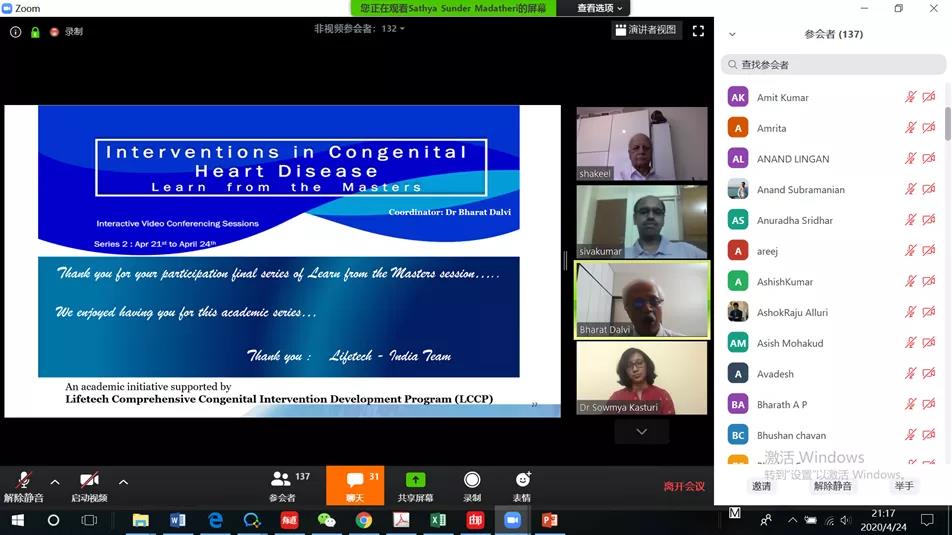Open the view options dropdown at top

pos(600,8)
